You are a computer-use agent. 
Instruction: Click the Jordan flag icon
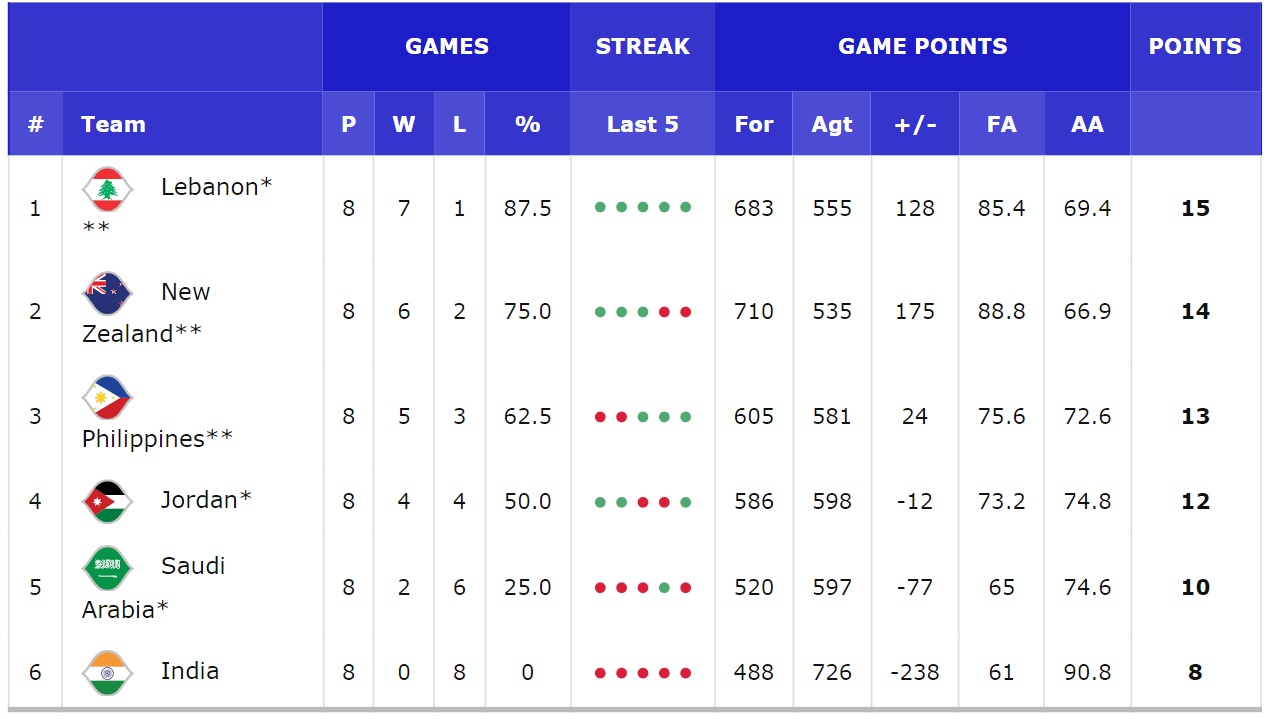click(107, 501)
